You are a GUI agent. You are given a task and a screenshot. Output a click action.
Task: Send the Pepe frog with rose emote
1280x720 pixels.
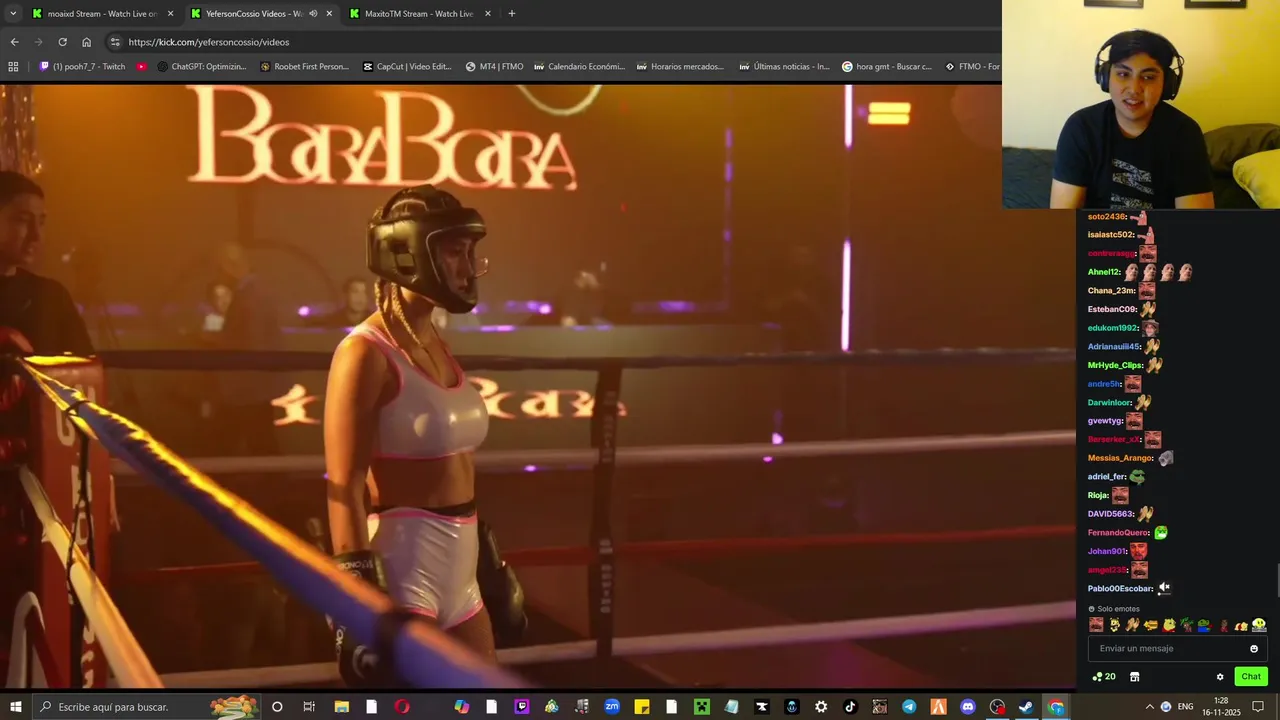coord(1204,625)
